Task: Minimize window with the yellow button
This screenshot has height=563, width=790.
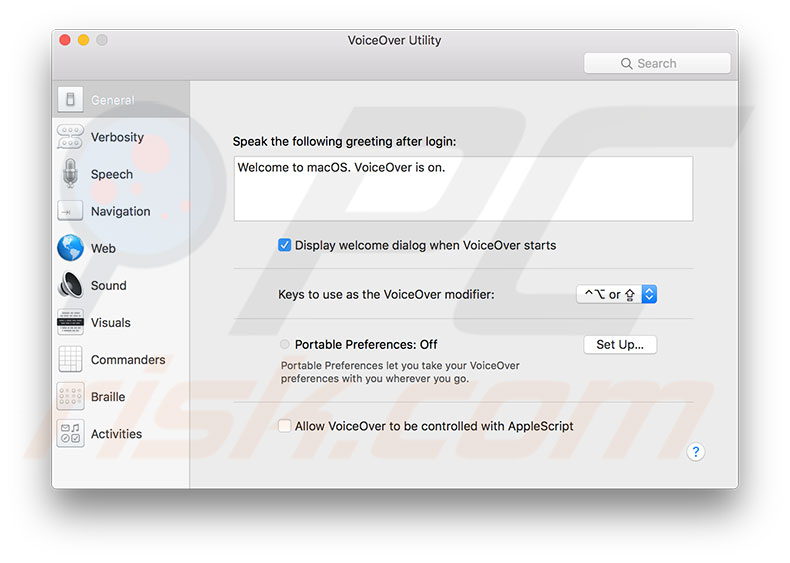Action: pos(84,40)
